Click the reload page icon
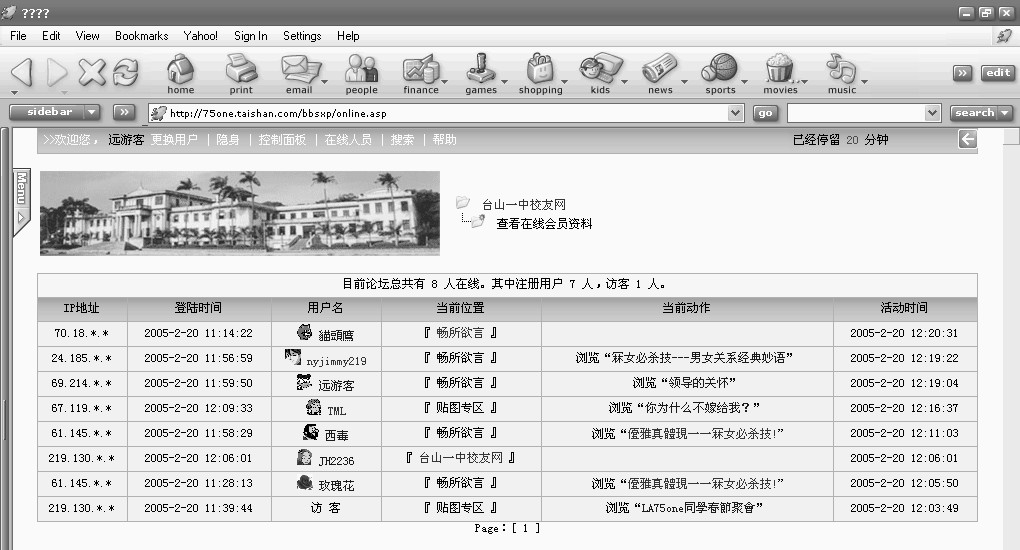Screen dimensions: 1020x550 125,72
